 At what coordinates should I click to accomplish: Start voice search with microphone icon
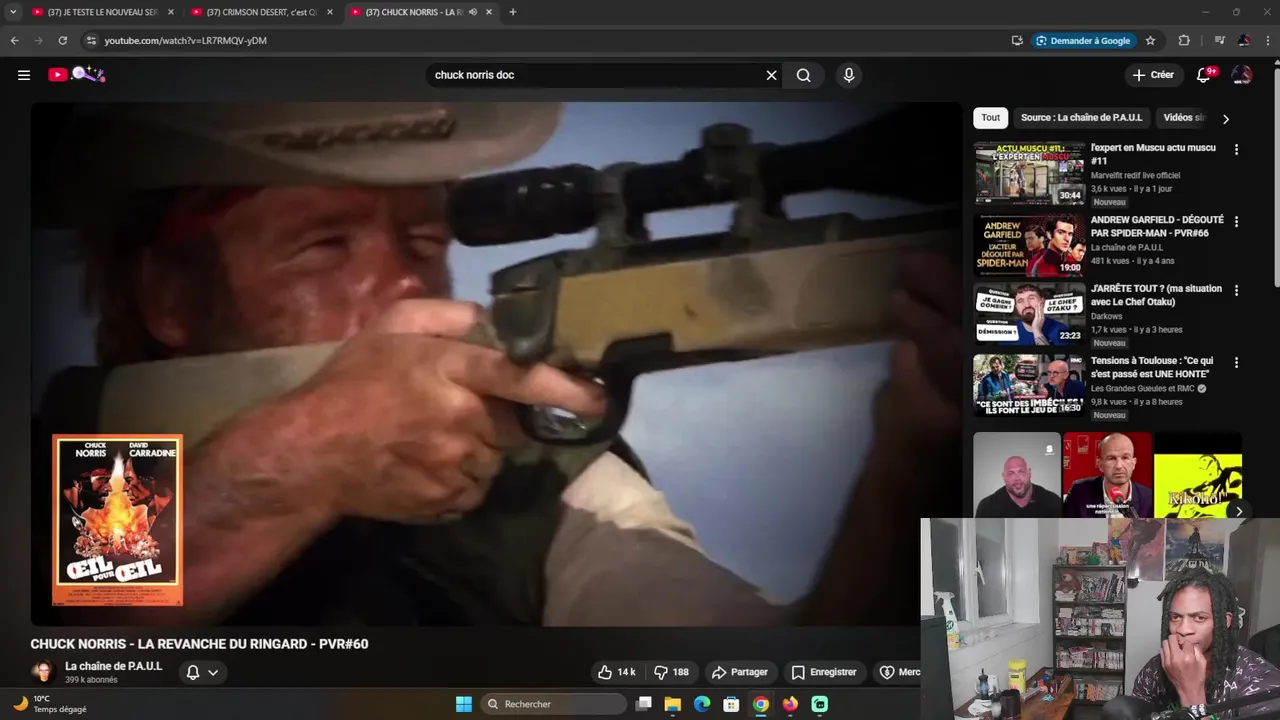tap(848, 75)
